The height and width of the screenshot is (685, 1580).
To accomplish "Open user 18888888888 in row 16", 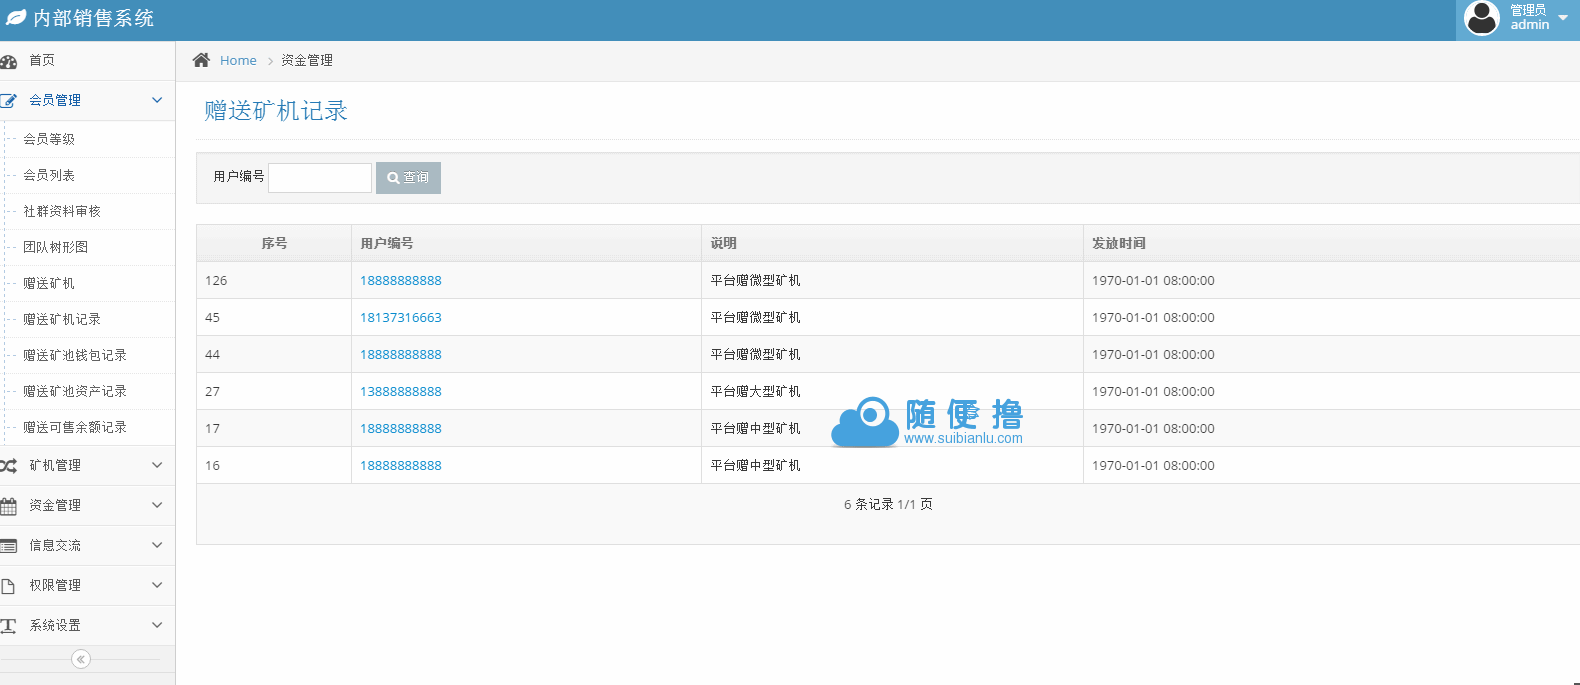I will (x=401, y=466).
